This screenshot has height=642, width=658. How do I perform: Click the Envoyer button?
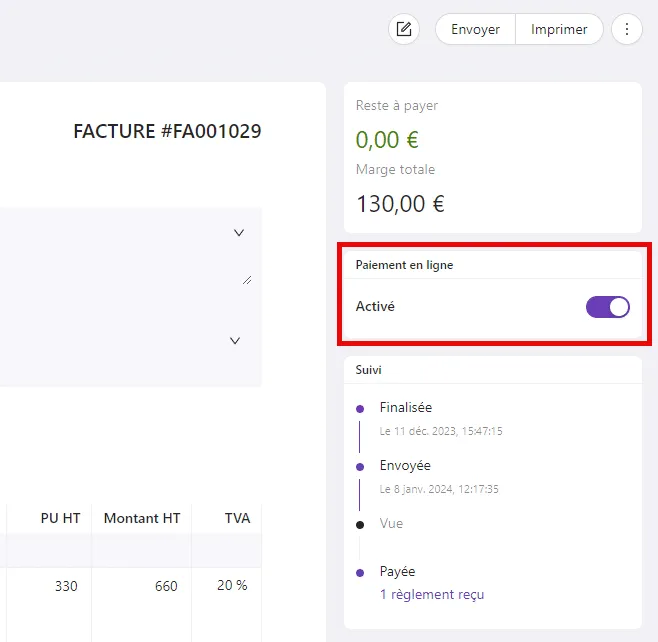(x=475, y=29)
